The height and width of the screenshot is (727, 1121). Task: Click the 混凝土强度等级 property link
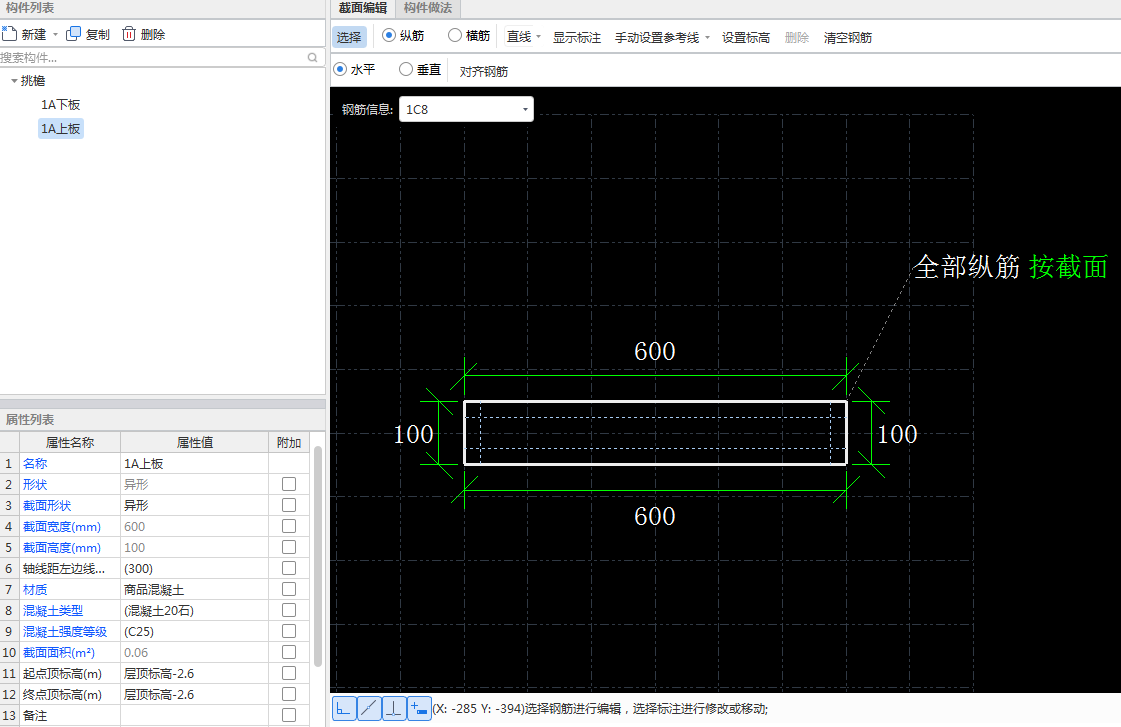[x=65, y=632]
